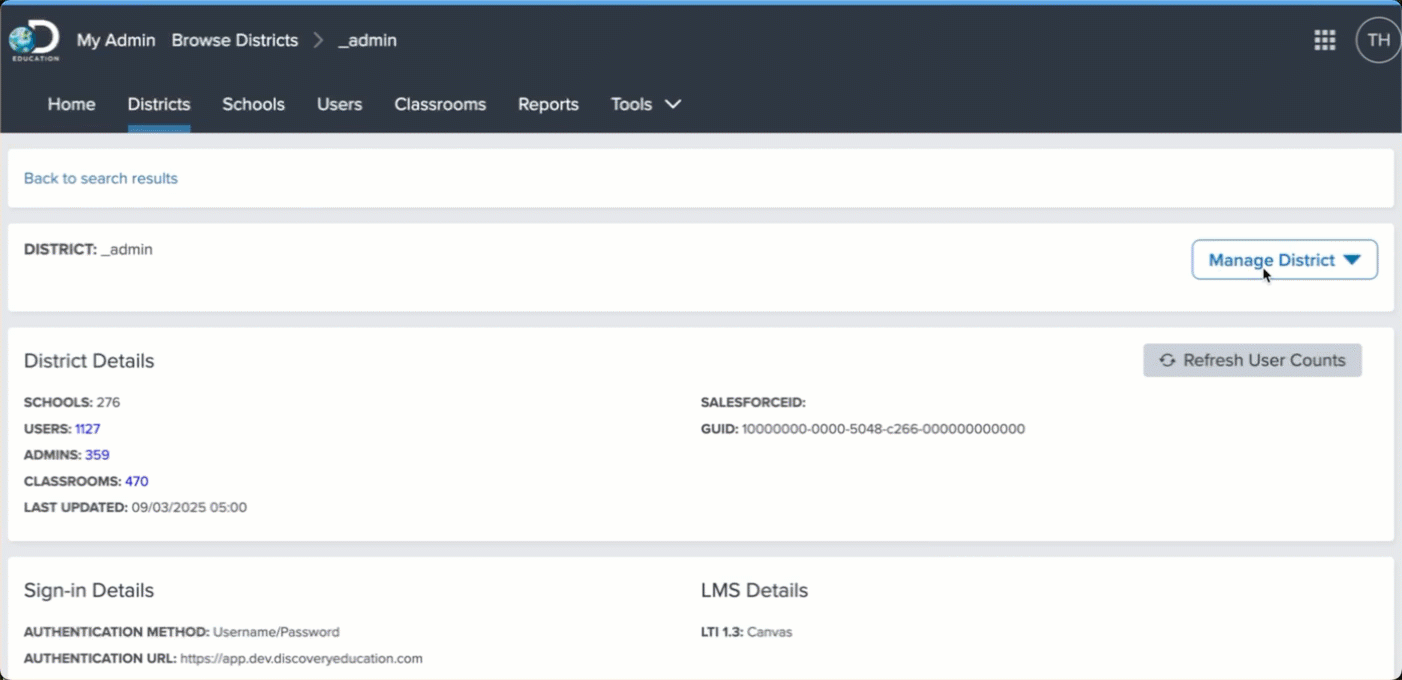1402x680 pixels.
Task: Select the Classrooms tab
Action: [440, 104]
